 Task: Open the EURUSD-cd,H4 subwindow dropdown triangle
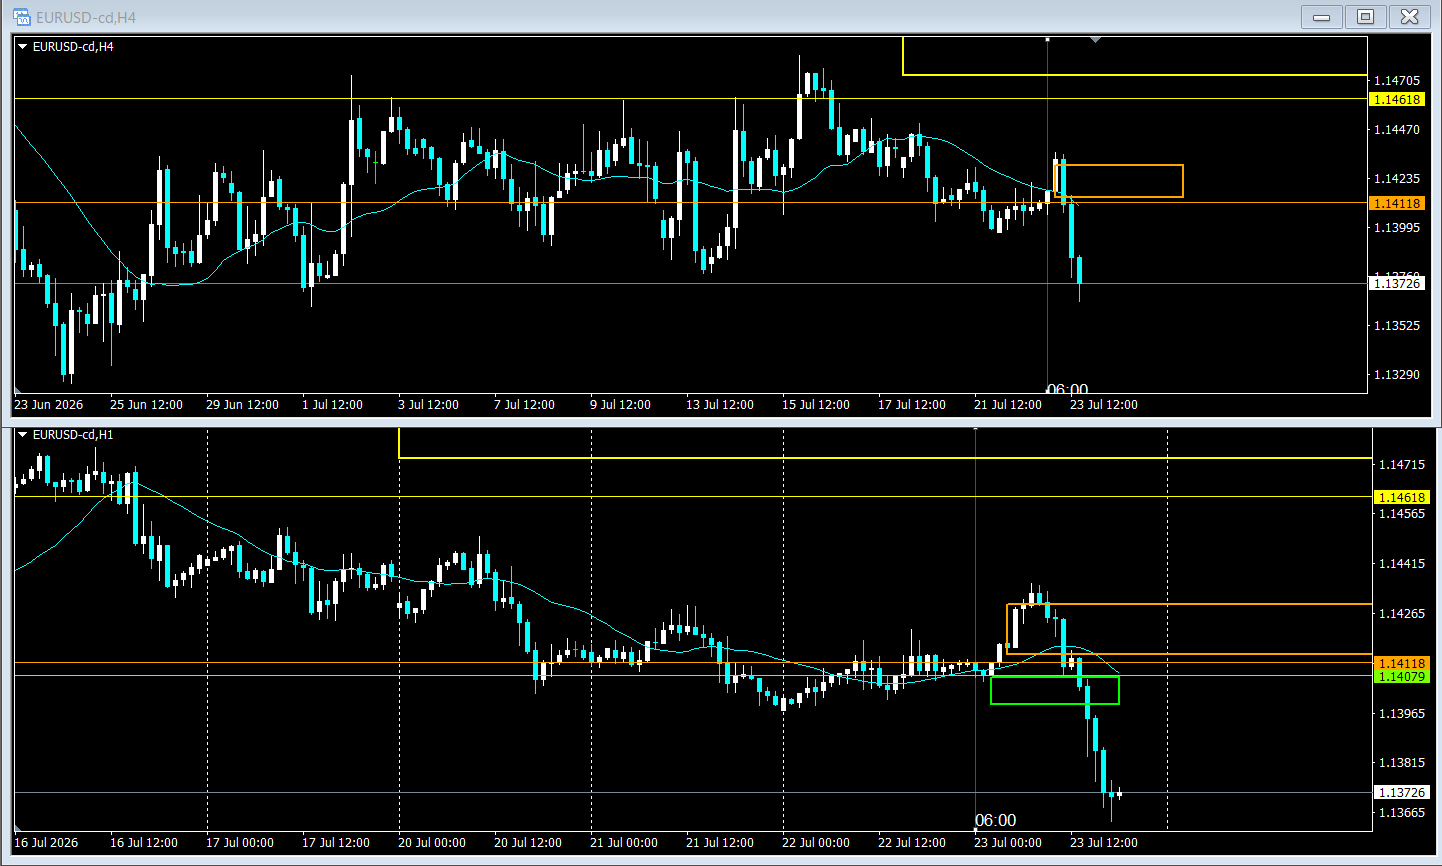(23, 46)
